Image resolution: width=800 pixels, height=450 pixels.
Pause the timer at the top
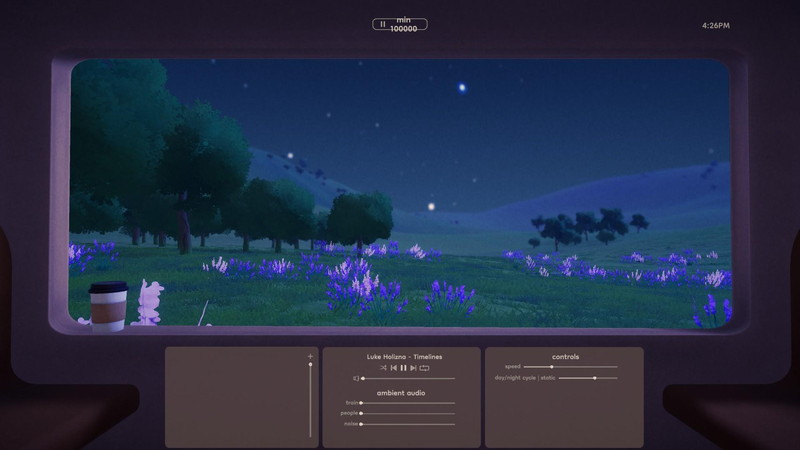(383, 24)
